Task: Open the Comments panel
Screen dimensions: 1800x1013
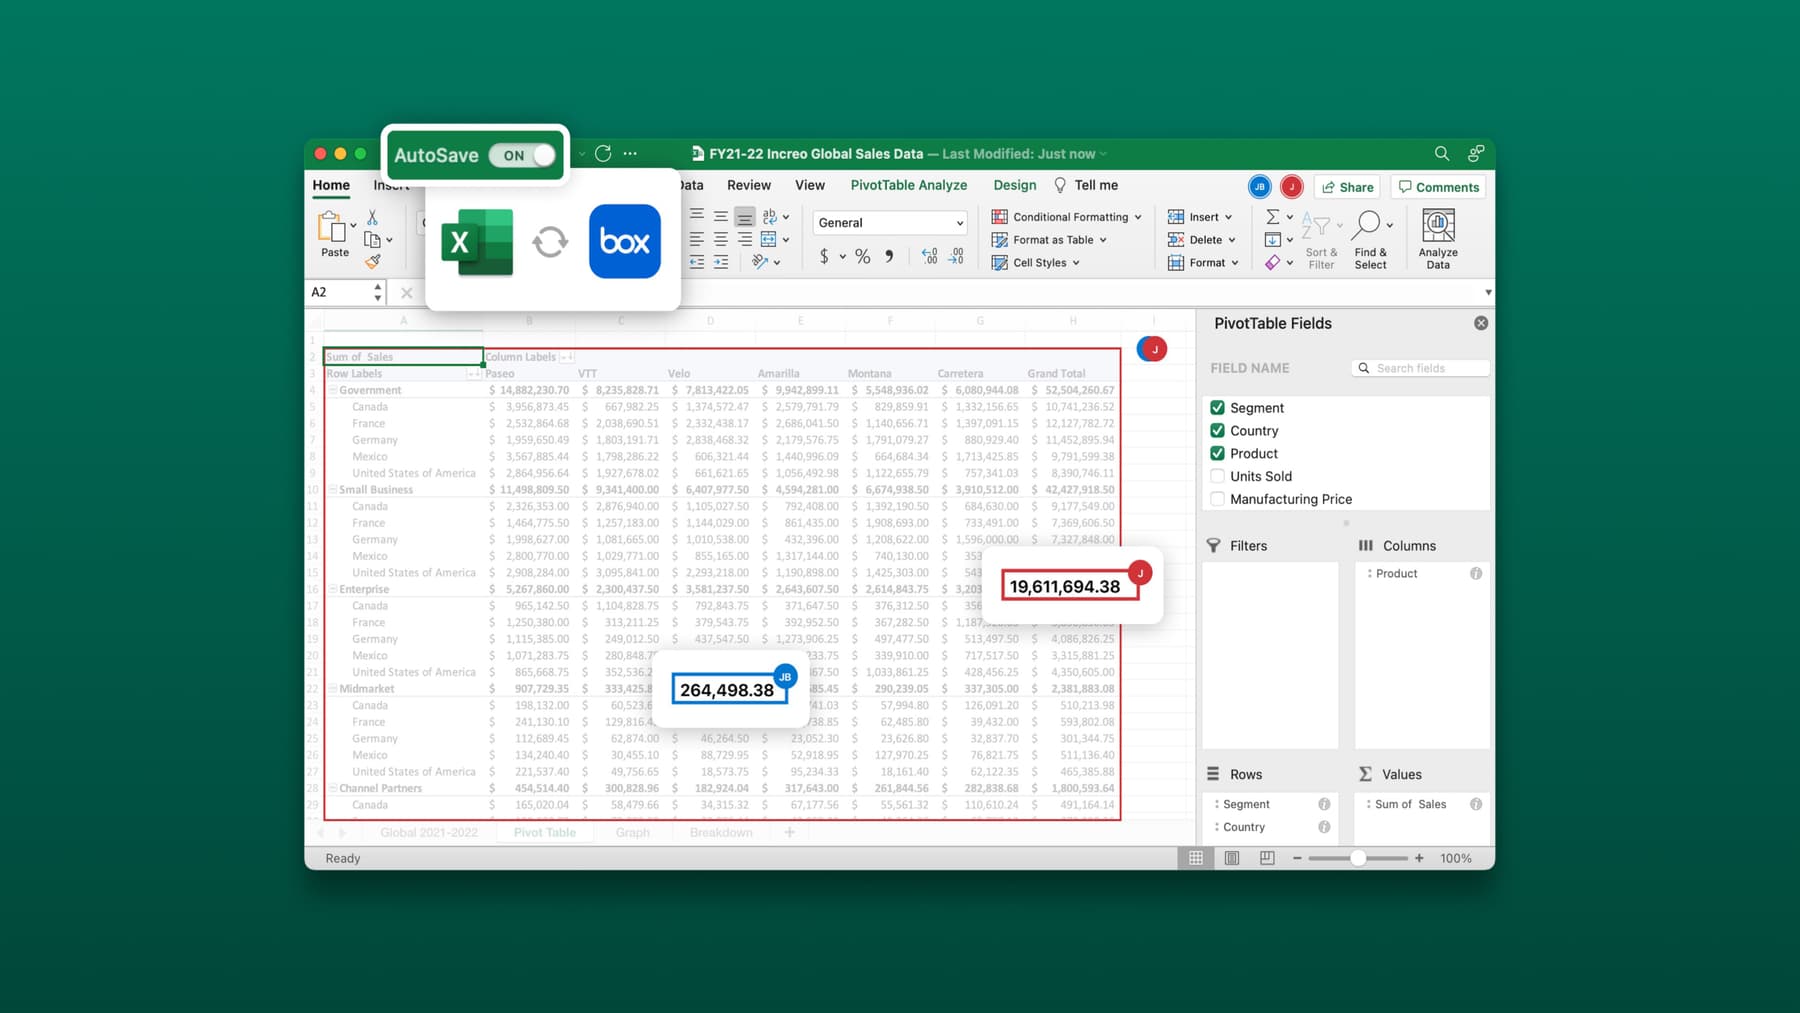Action: click(1437, 187)
